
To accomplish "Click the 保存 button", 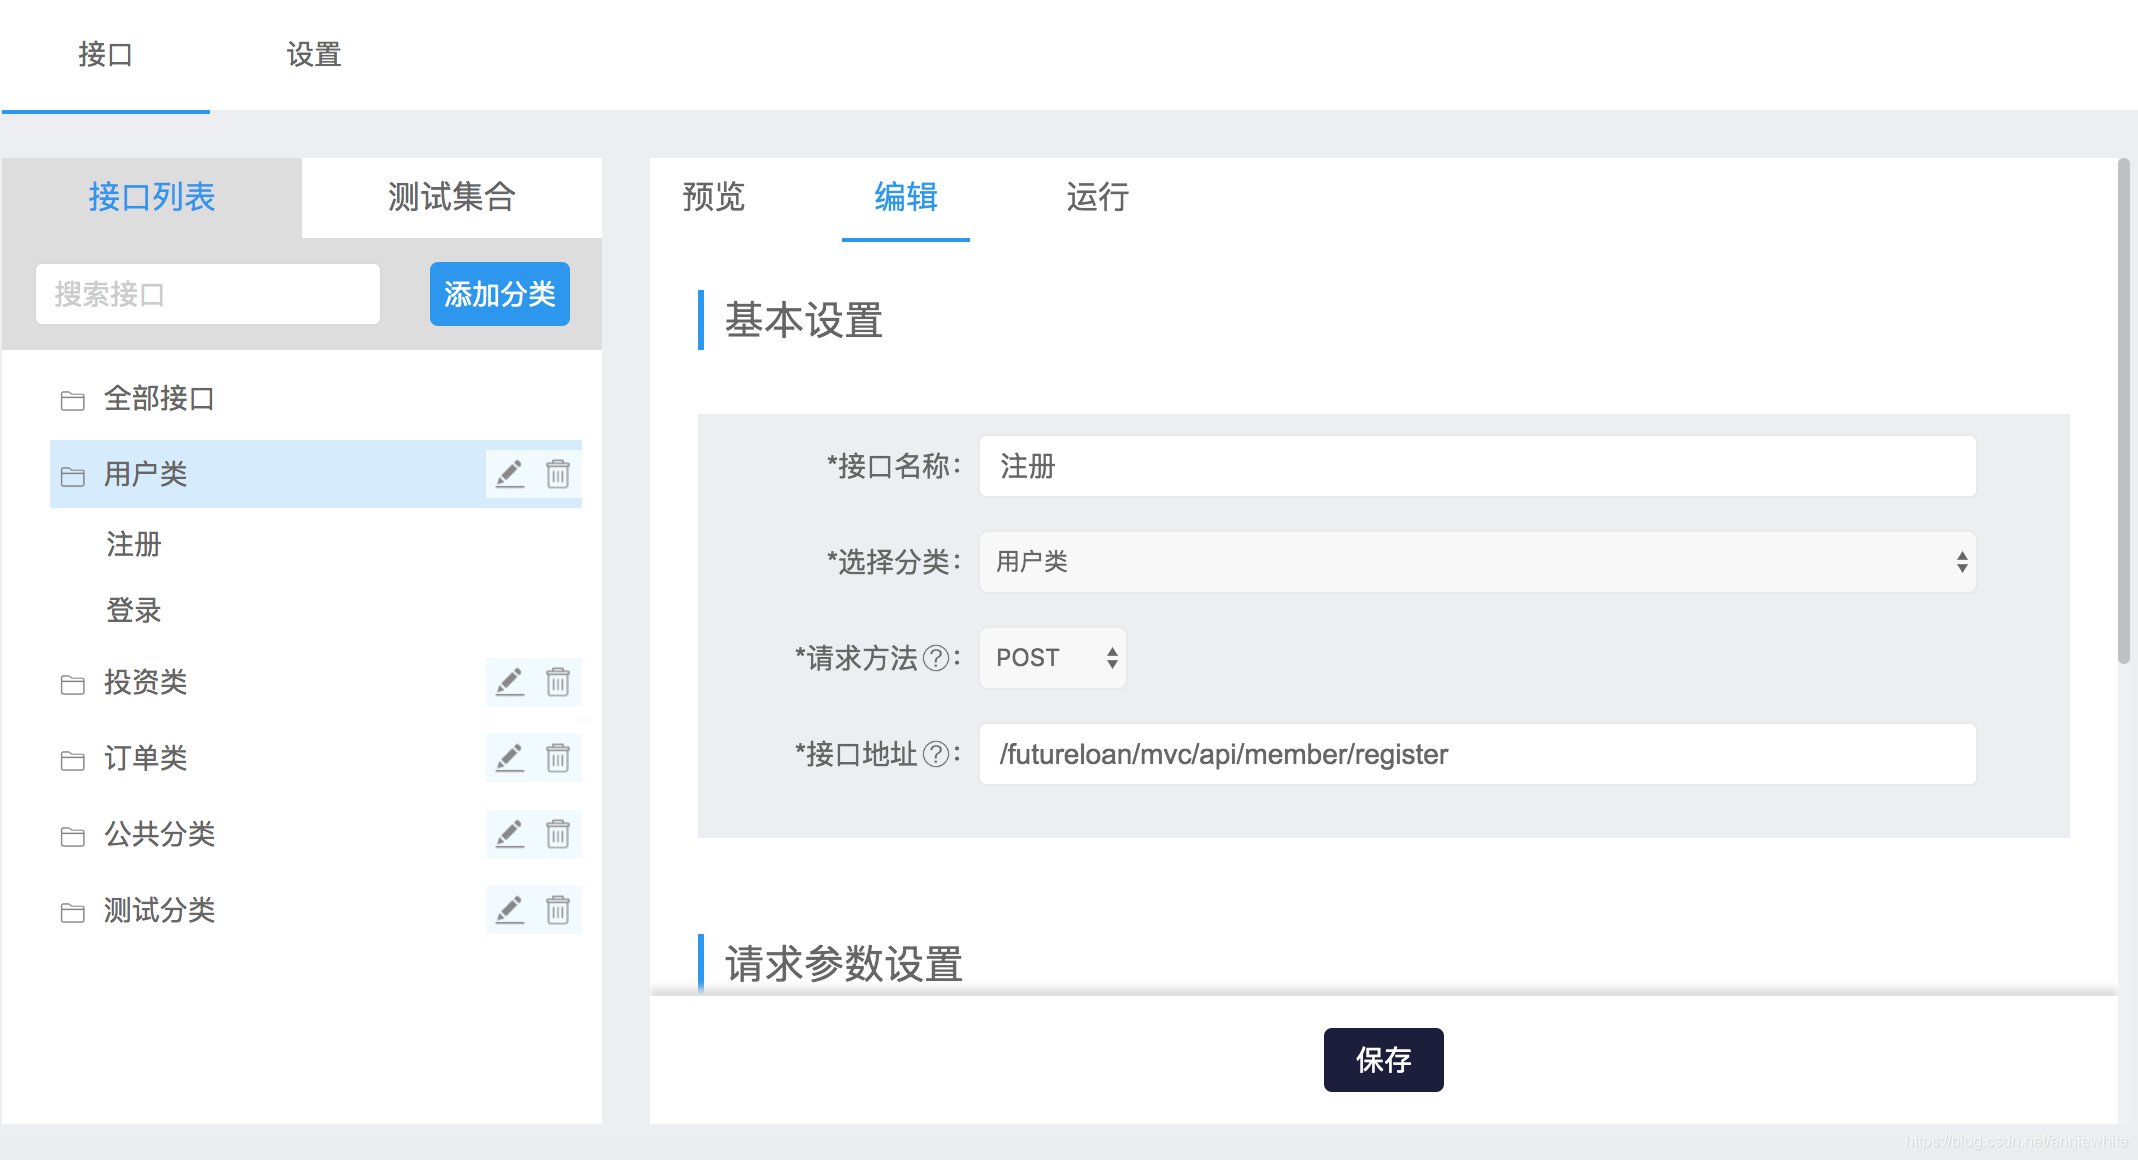I will pos(1384,1060).
